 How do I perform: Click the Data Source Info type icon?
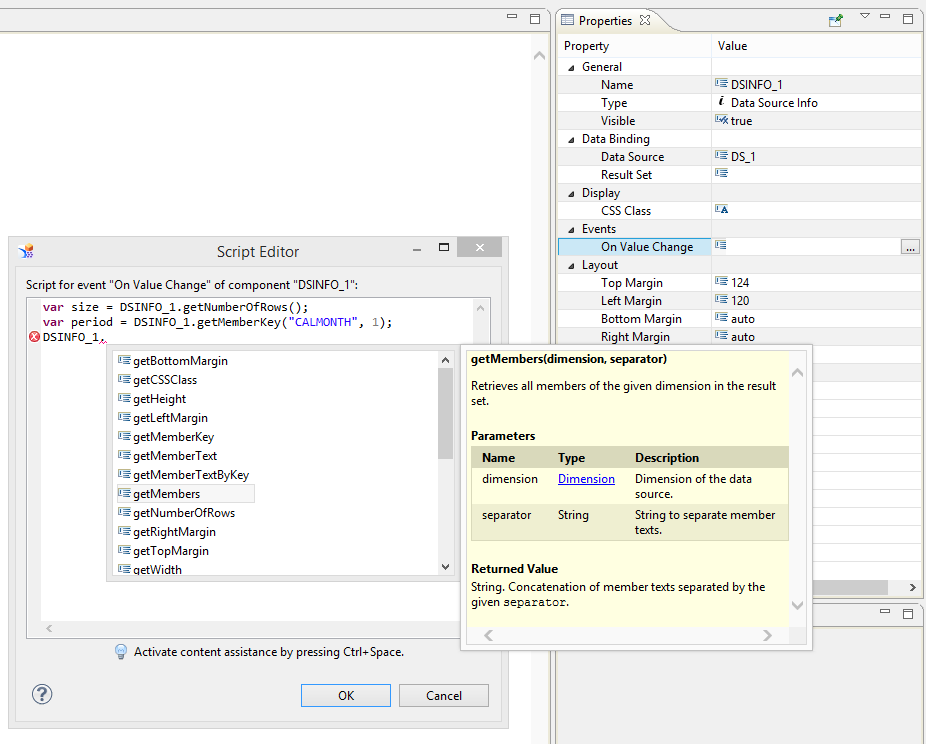721,103
